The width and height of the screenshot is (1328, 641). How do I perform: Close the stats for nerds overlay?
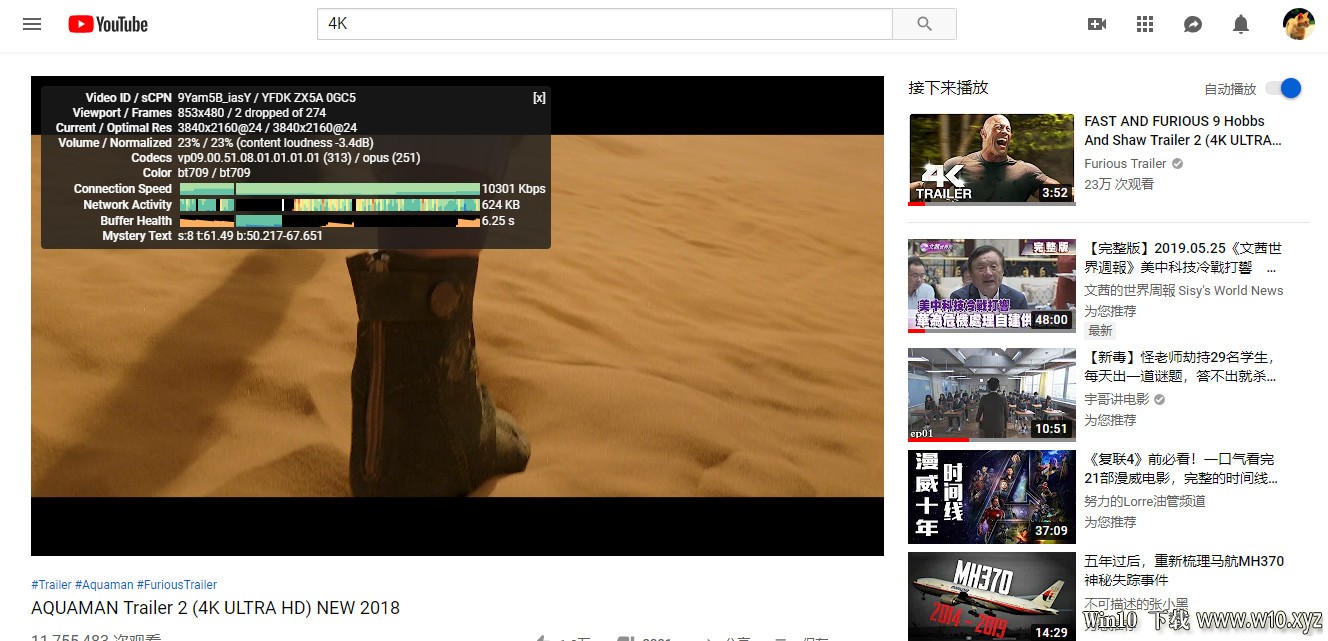(x=539, y=98)
